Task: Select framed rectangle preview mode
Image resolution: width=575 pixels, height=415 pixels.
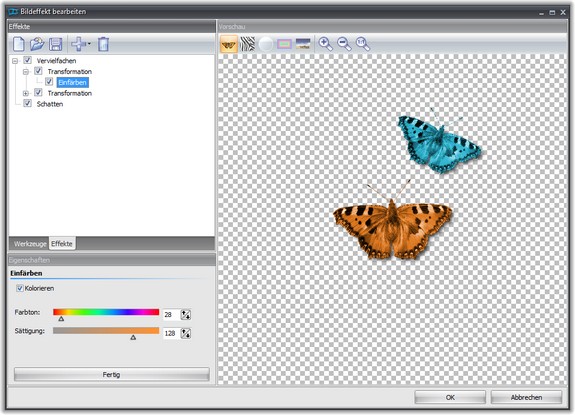Action: pos(284,44)
